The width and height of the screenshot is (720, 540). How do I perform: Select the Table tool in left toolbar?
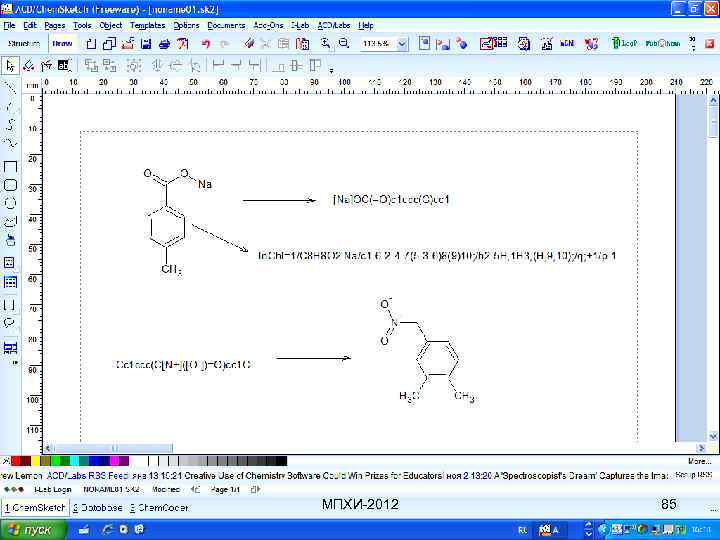click(10, 282)
